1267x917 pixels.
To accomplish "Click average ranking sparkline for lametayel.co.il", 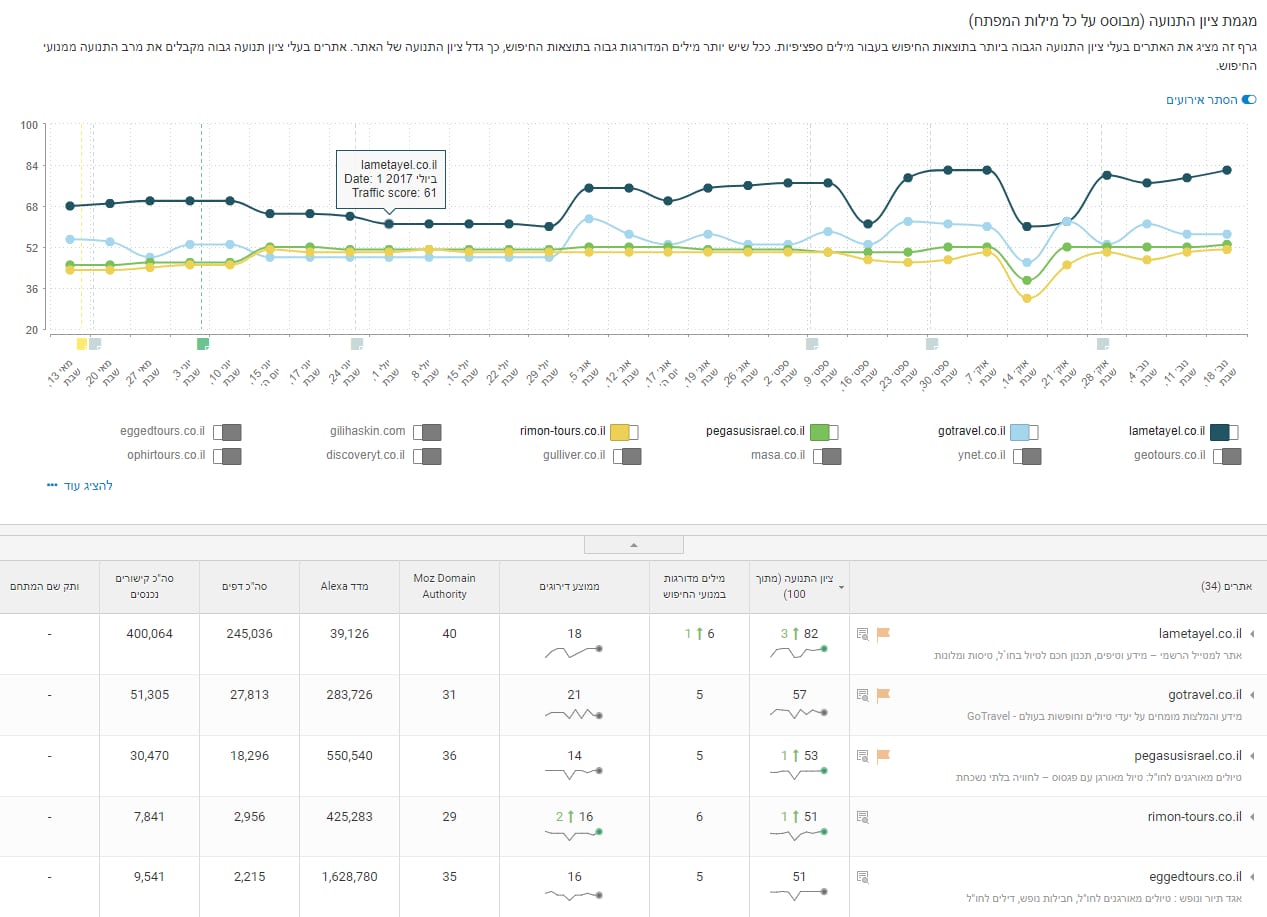I will pyautogui.click(x=574, y=652).
